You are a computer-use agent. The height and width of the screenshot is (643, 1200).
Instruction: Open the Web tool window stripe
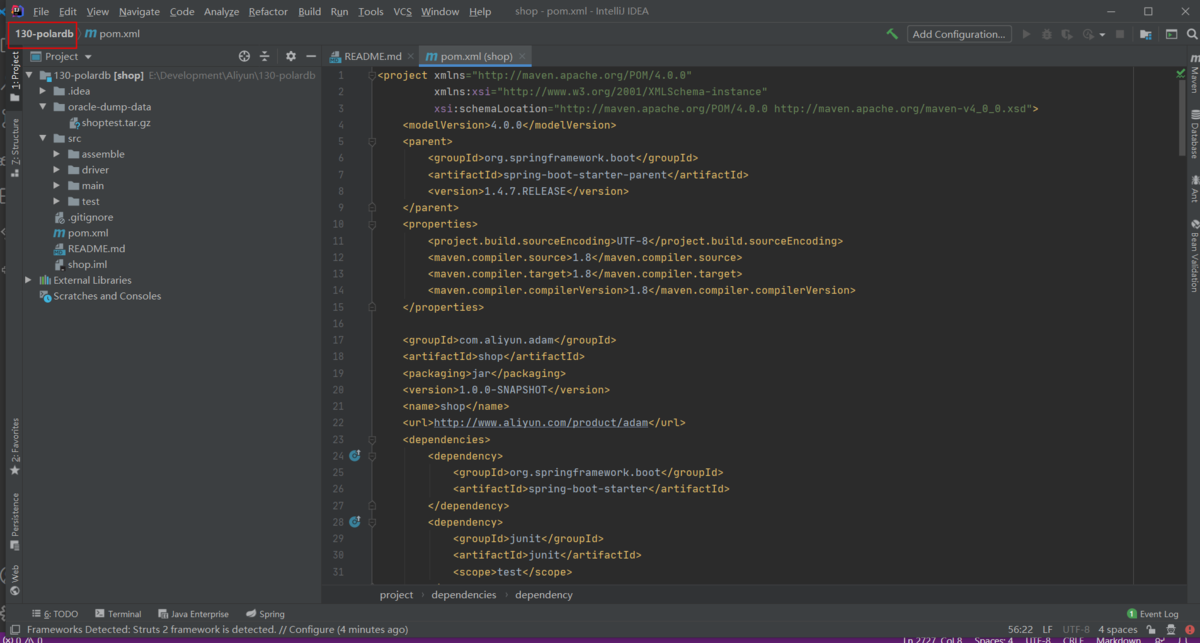click(14, 579)
